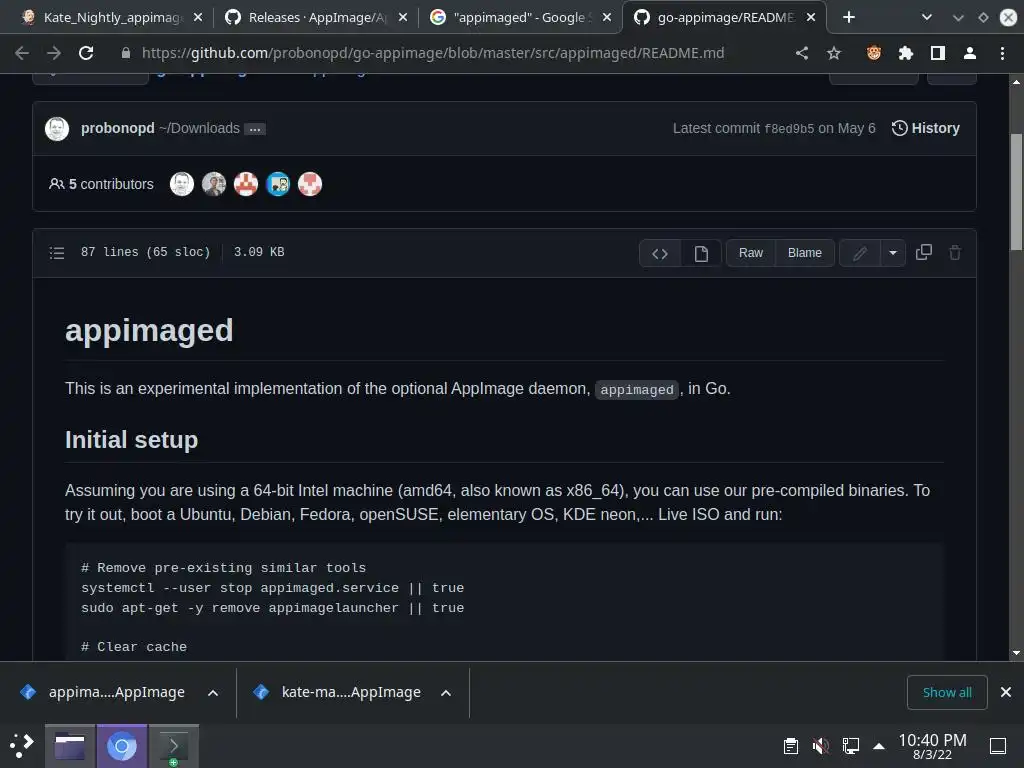Click the appimaged inline code text
Image resolution: width=1024 pixels, height=768 pixels.
coord(637,390)
